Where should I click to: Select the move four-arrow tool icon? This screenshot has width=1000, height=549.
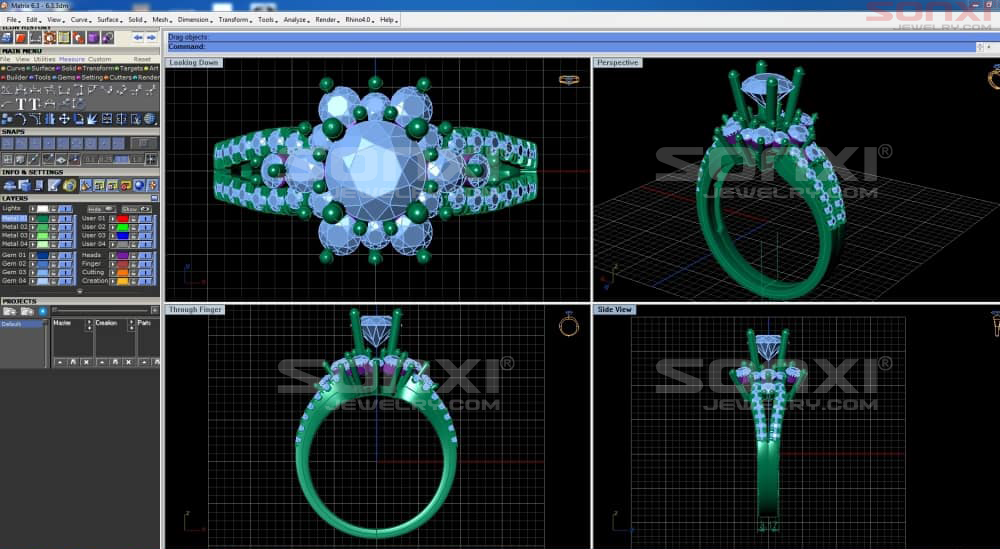tap(64, 119)
